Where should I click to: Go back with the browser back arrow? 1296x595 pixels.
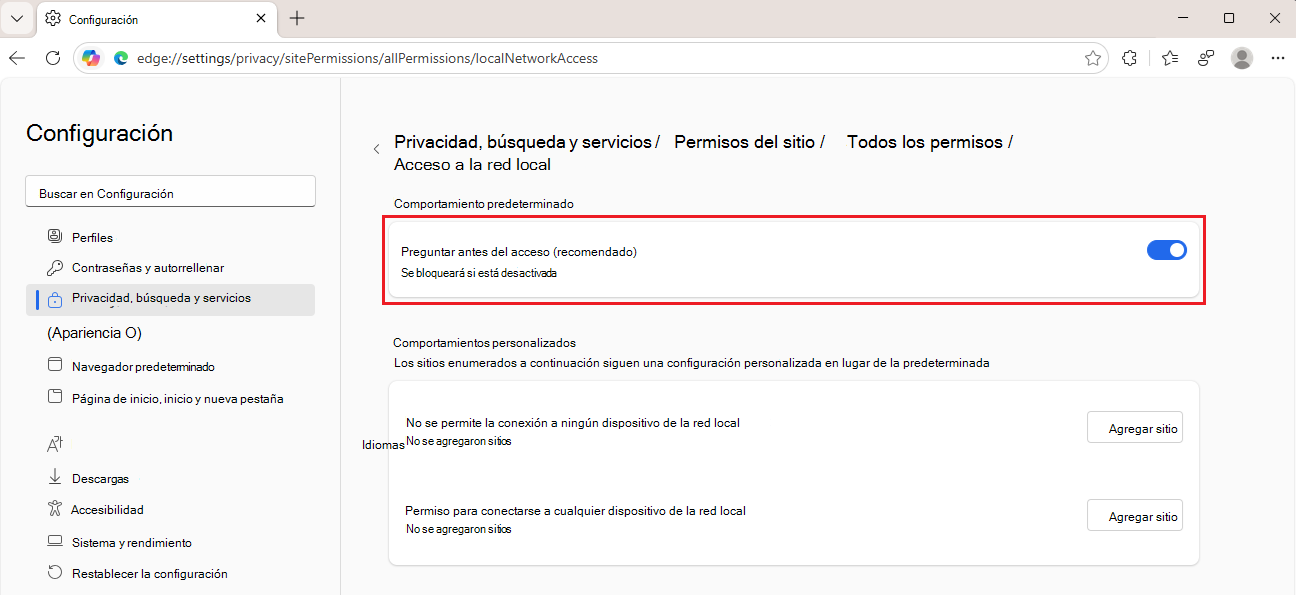[x=17, y=58]
